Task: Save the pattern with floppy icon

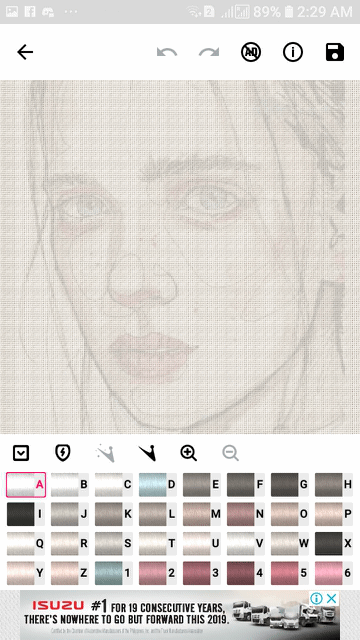Action: [x=335, y=52]
